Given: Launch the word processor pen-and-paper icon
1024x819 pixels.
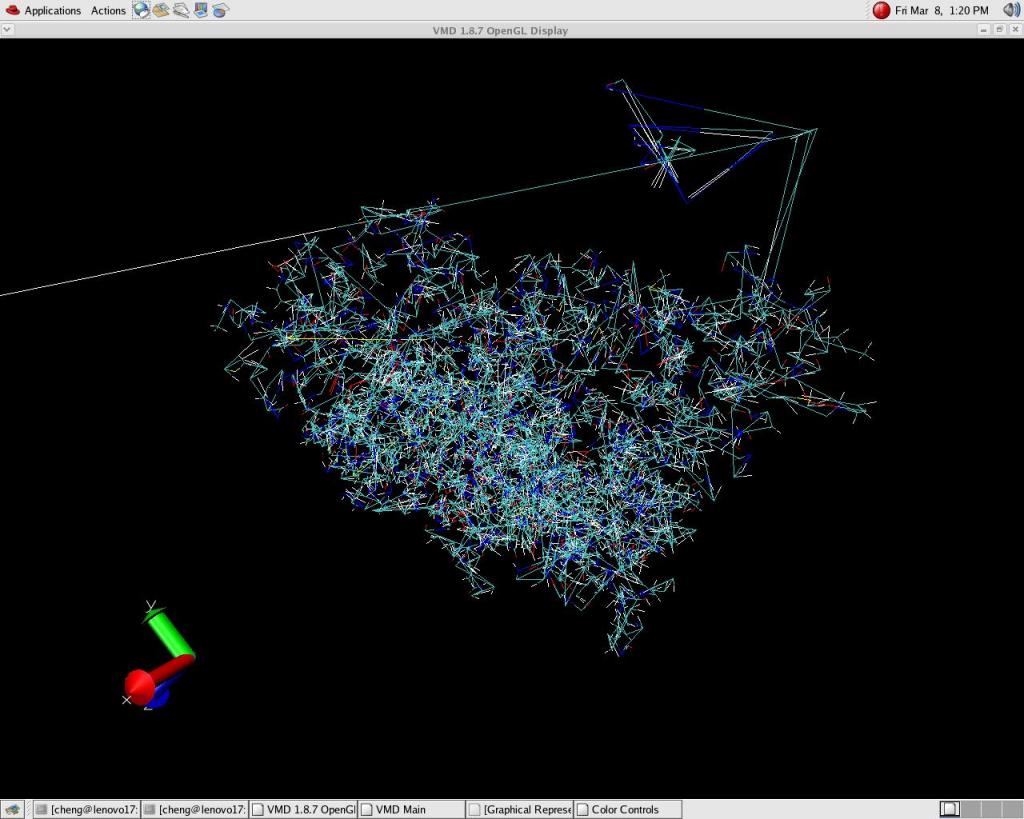Looking at the screenshot, I should pyautogui.click(x=181, y=10).
